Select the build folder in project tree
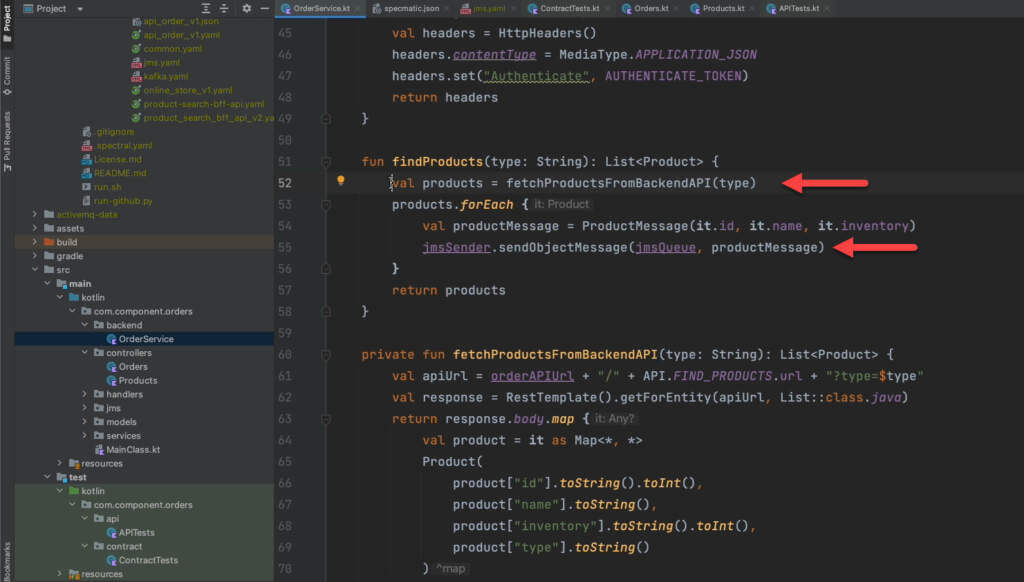This screenshot has height=582, width=1024. point(66,242)
